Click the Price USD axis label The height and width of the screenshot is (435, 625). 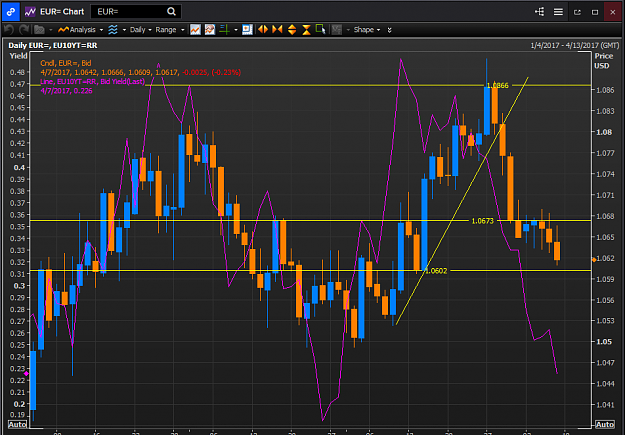(603, 61)
